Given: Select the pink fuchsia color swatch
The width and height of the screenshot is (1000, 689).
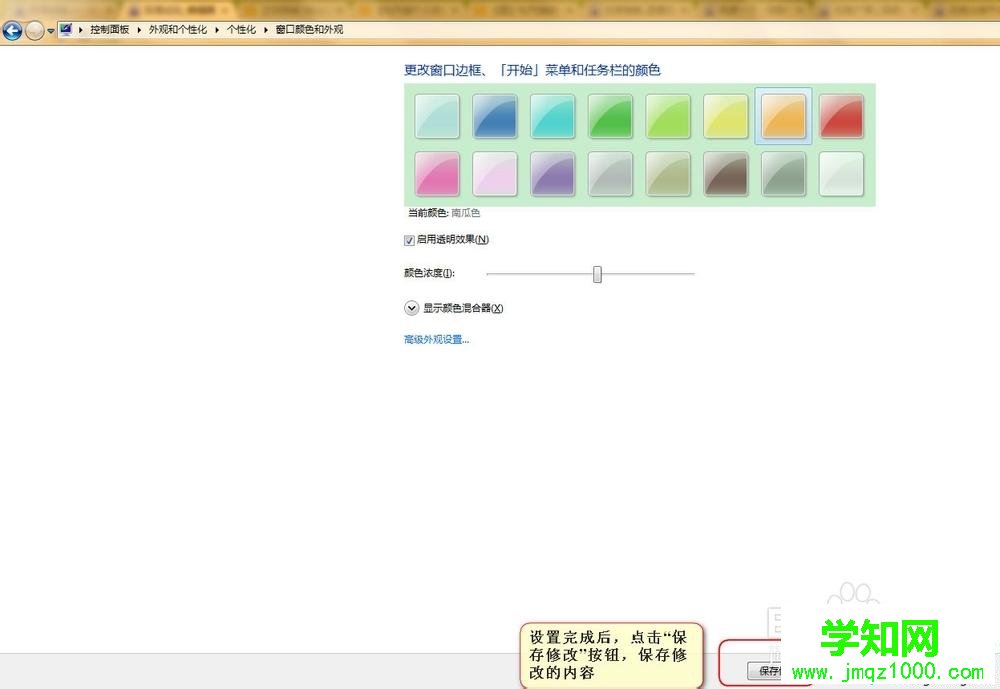Looking at the screenshot, I should point(437,172).
